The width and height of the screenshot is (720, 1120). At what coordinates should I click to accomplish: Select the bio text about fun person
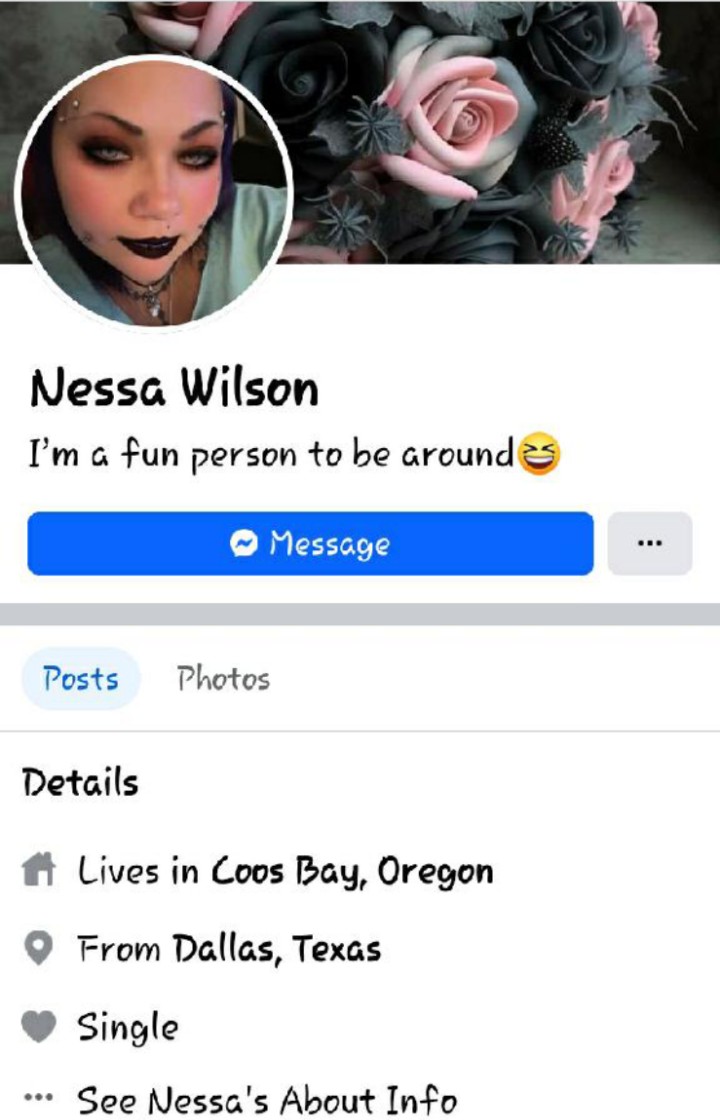coord(271,454)
